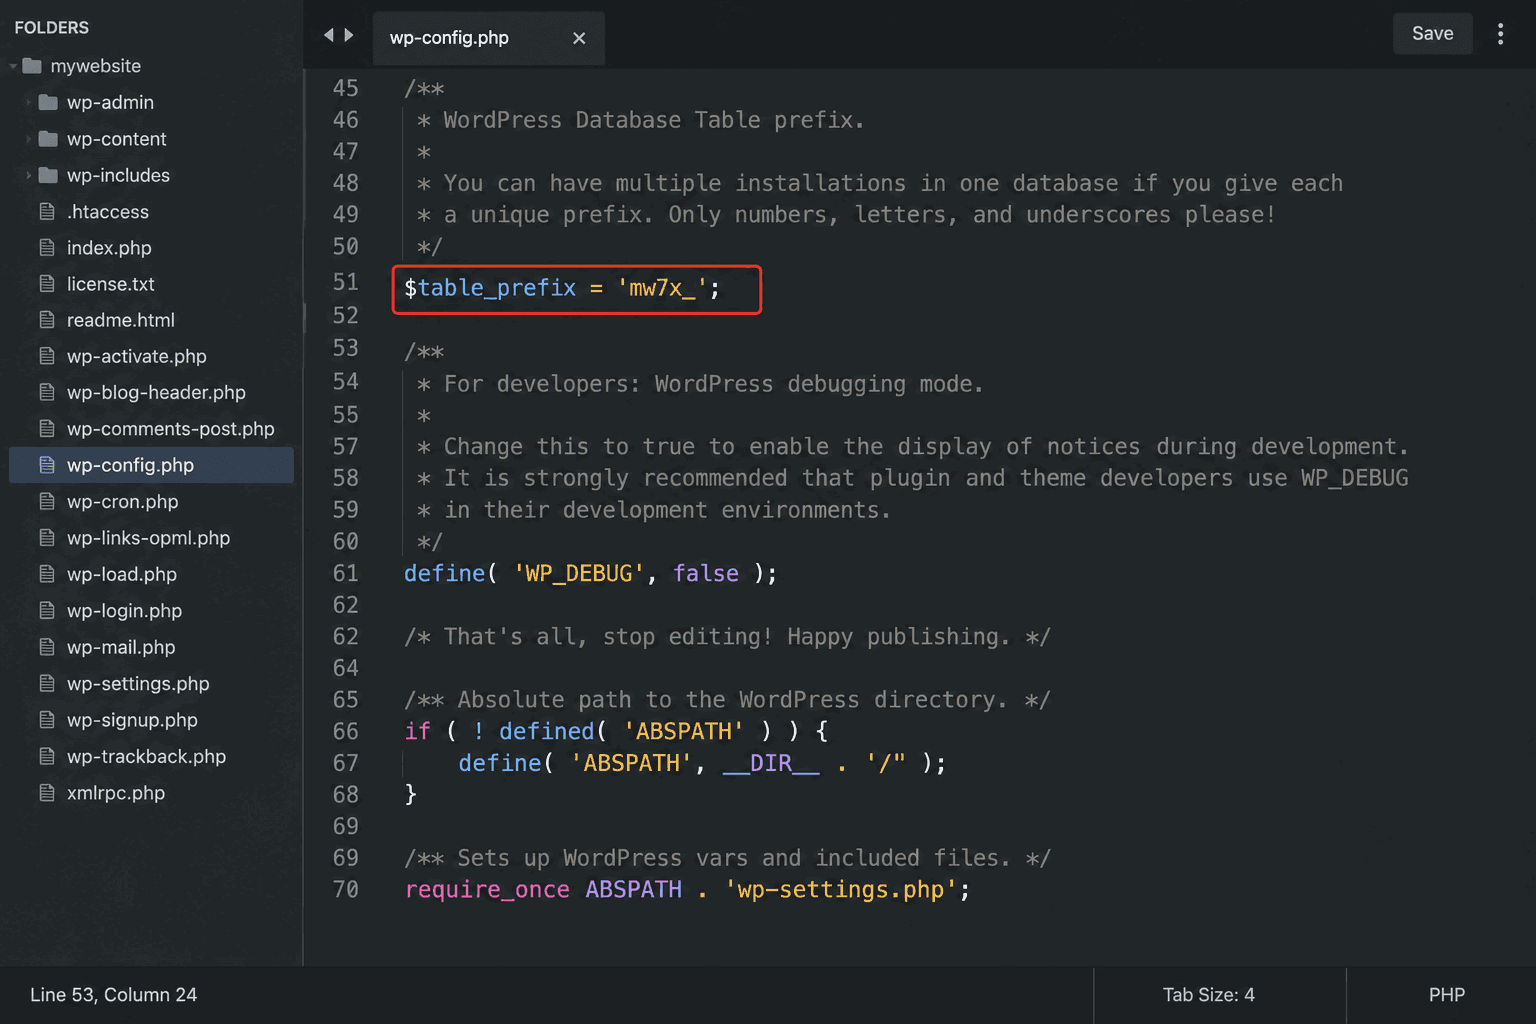
Task: Open wp-login.php file
Action: (124, 611)
